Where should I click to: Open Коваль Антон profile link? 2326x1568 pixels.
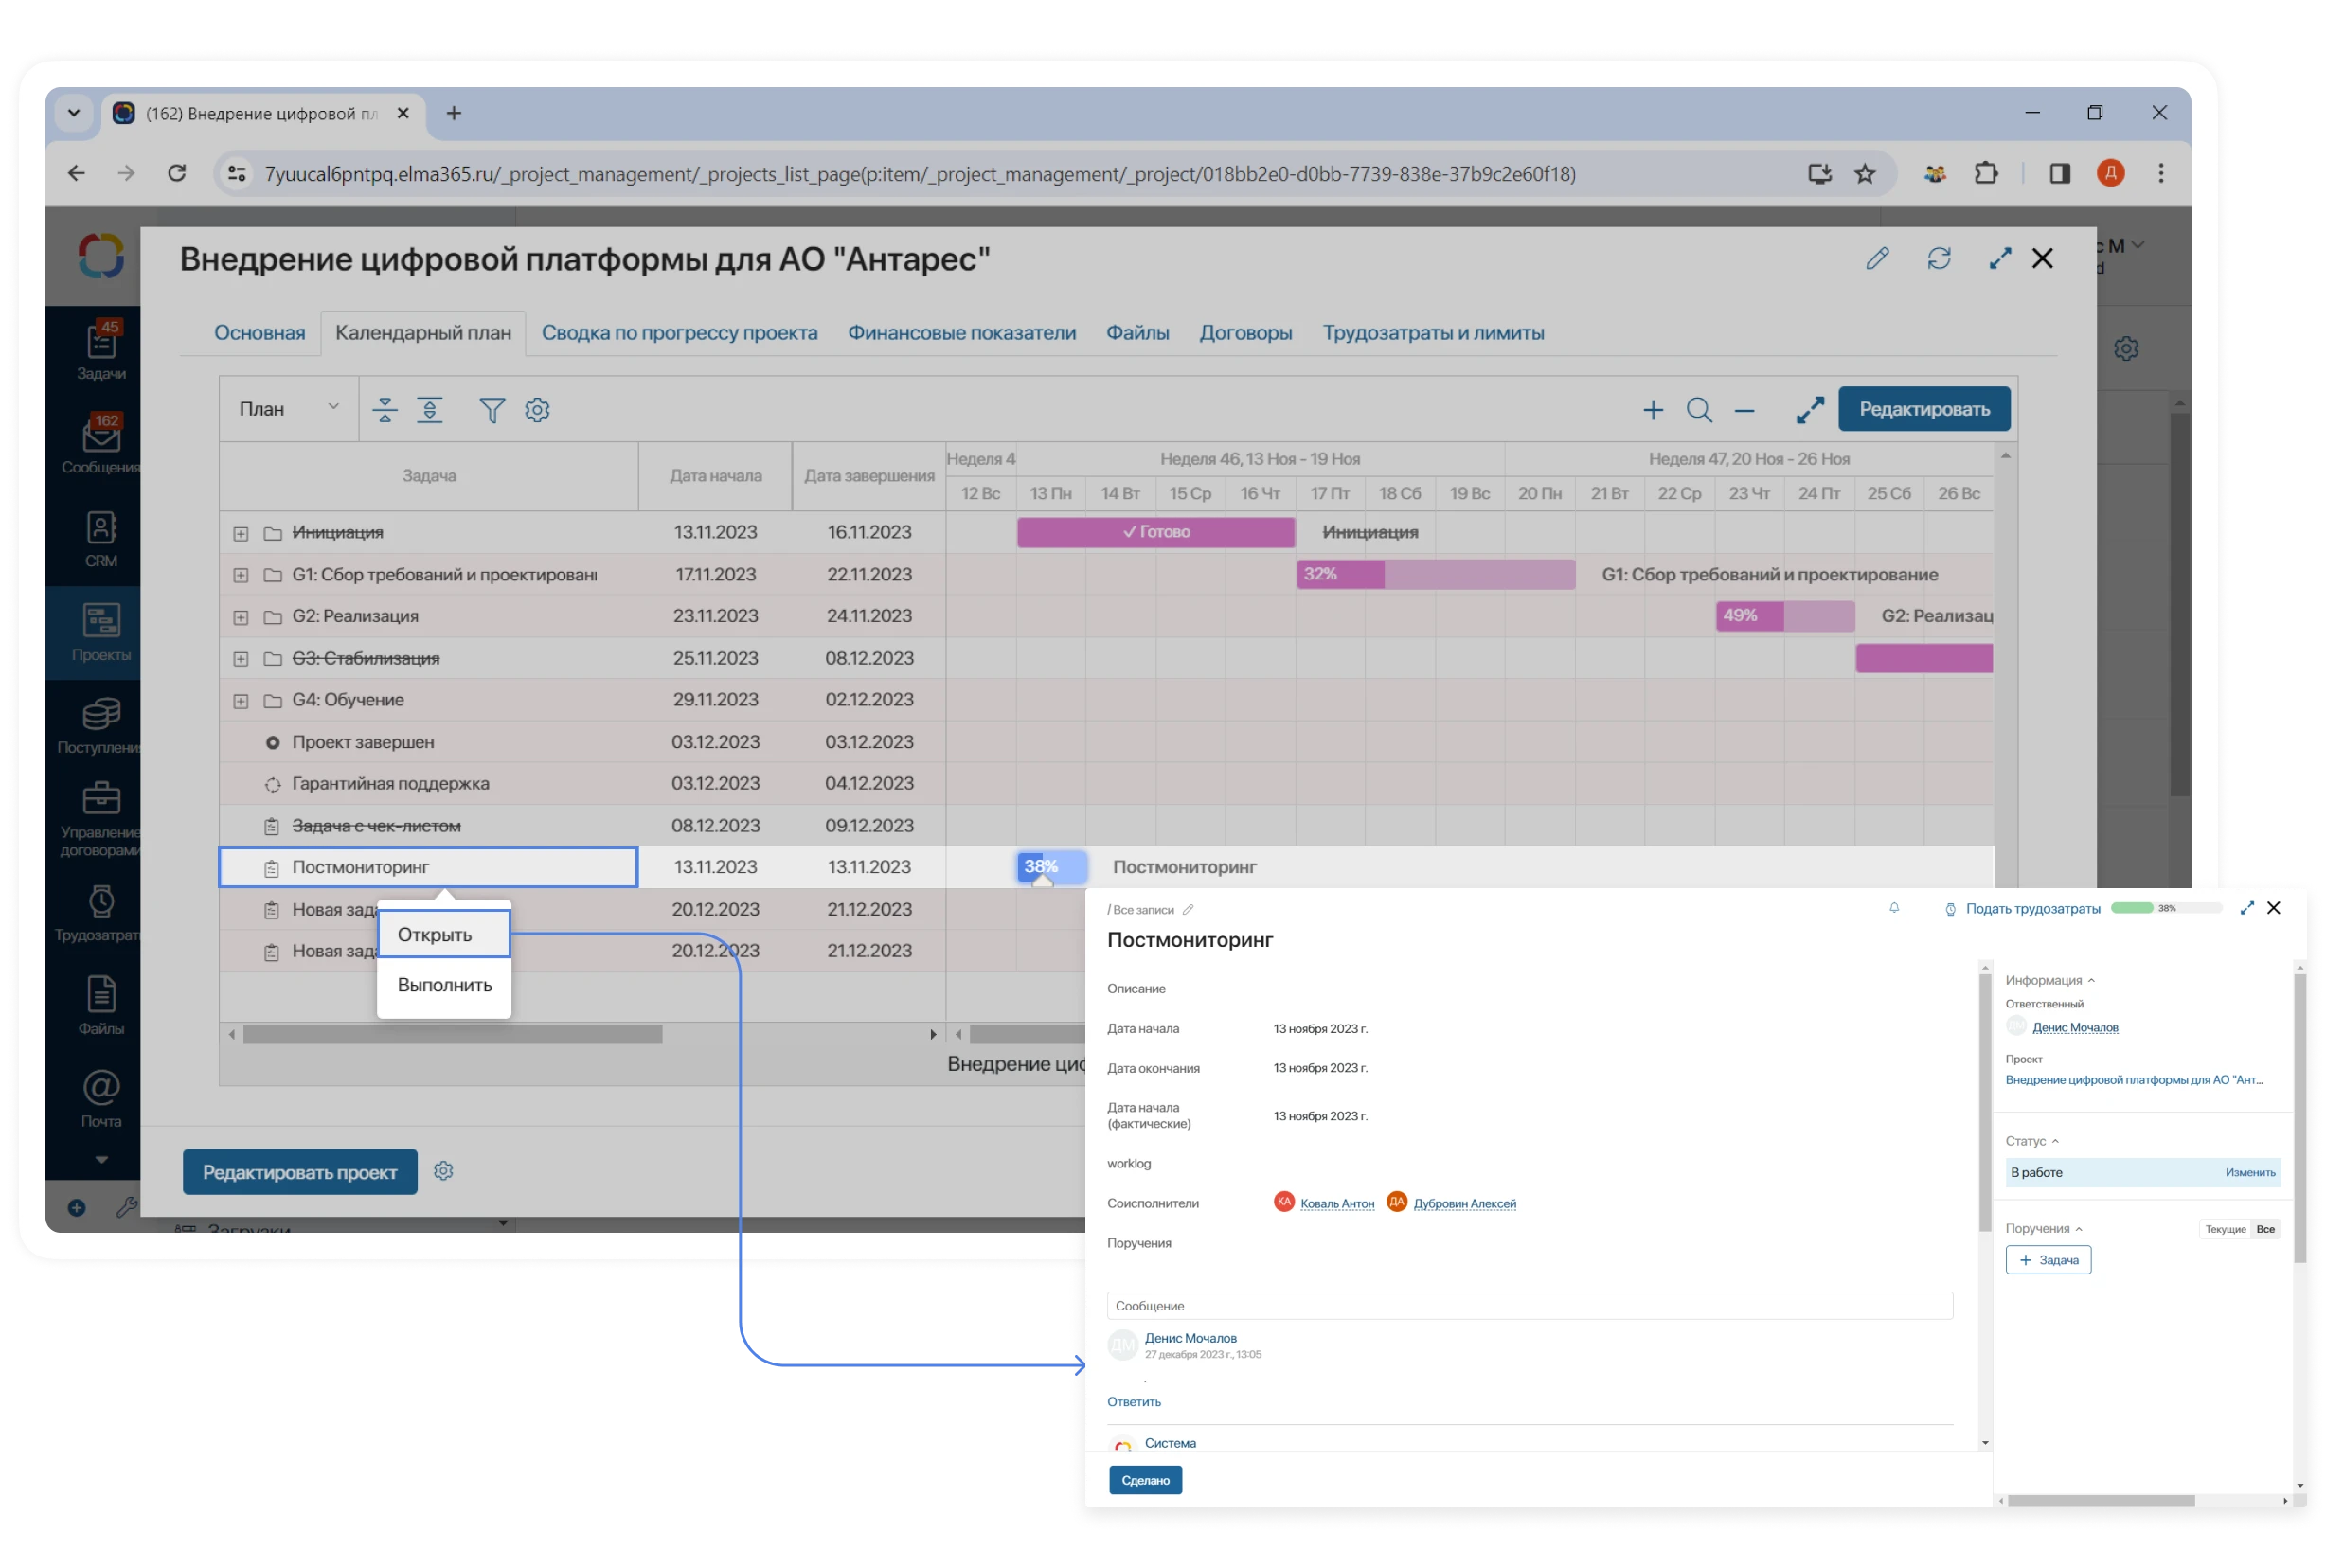[1336, 1204]
